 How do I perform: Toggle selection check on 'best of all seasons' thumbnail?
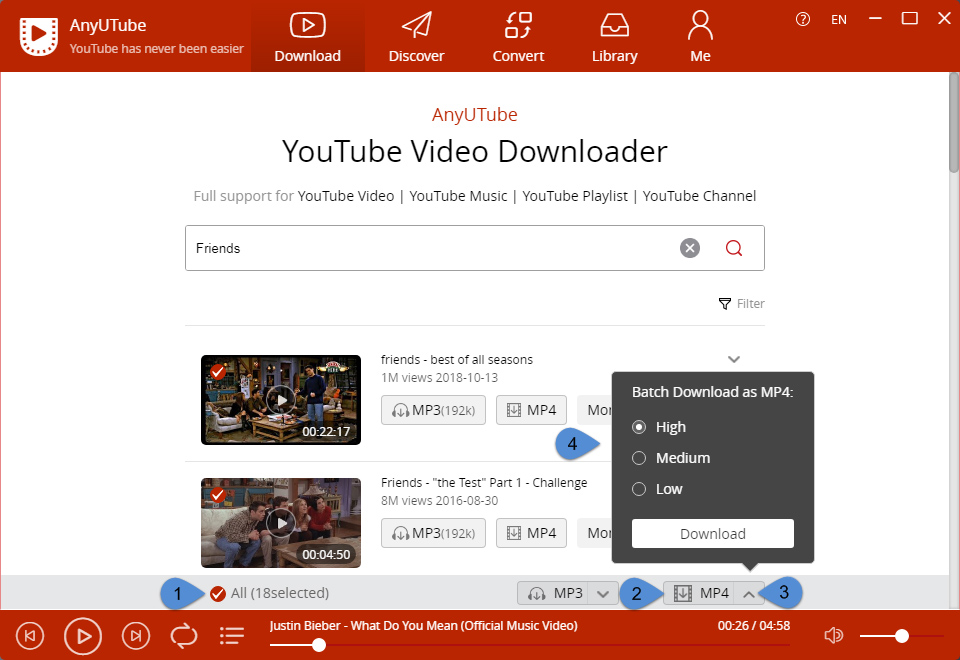click(x=217, y=372)
